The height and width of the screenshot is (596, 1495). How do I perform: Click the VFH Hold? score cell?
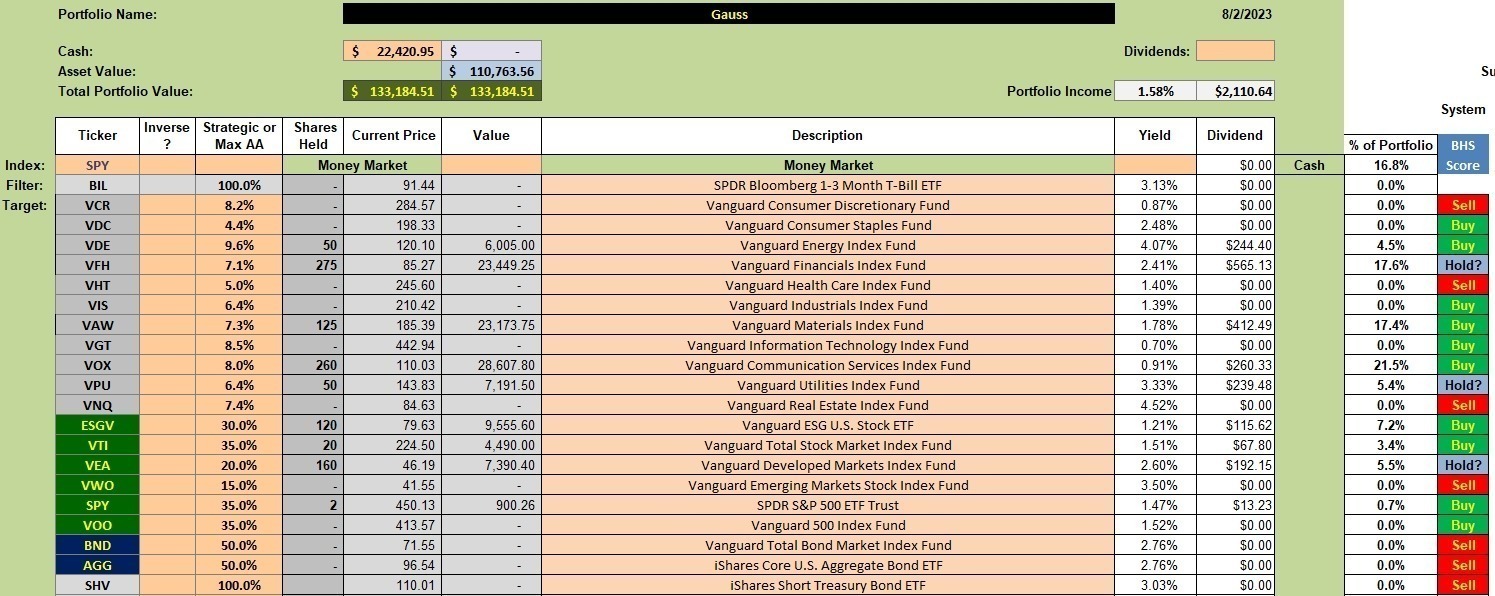pyautogui.click(x=1462, y=265)
